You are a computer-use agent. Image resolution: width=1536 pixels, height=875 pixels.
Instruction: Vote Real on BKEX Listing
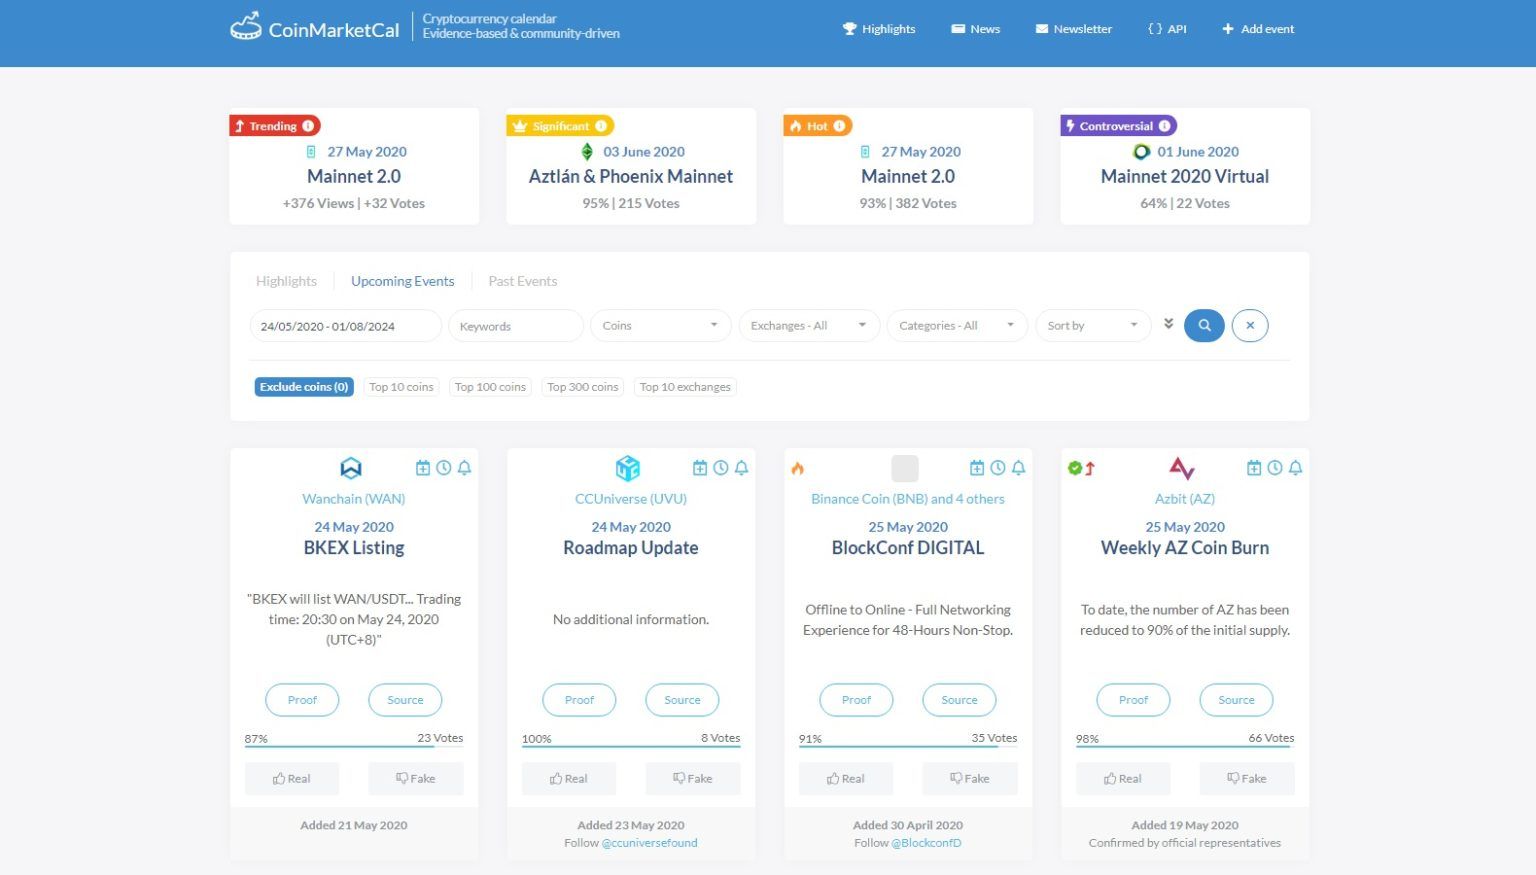[292, 778]
